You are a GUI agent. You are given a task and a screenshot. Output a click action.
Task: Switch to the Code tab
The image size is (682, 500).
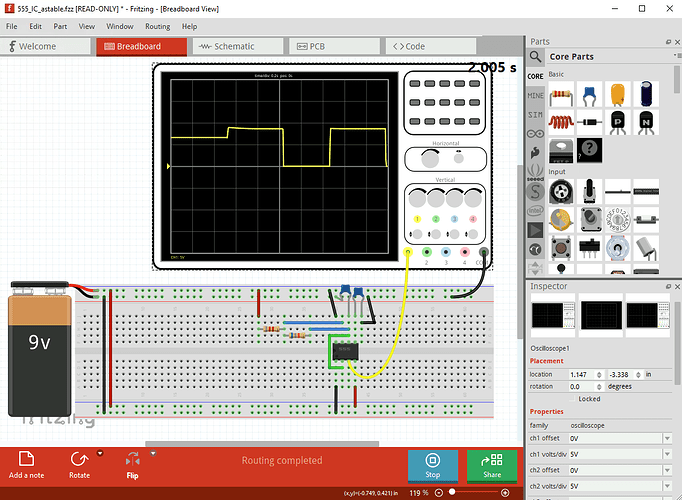pyautogui.click(x=431, y=47)
